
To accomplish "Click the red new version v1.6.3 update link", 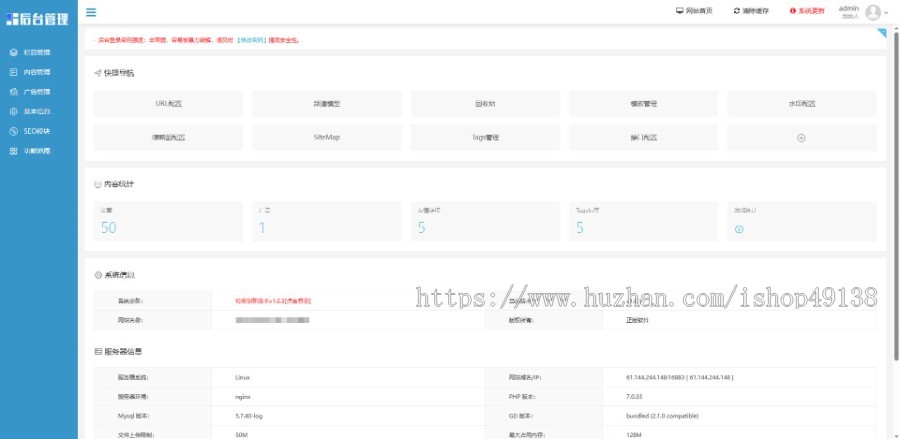I will click(x=273, y=301).
